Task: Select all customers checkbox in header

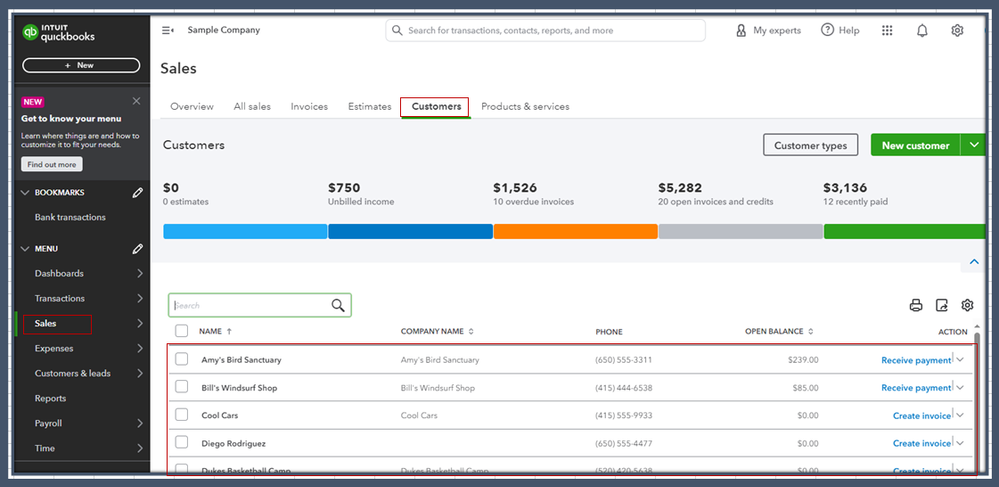Action: pyautogui.click(x=182, y=331)
